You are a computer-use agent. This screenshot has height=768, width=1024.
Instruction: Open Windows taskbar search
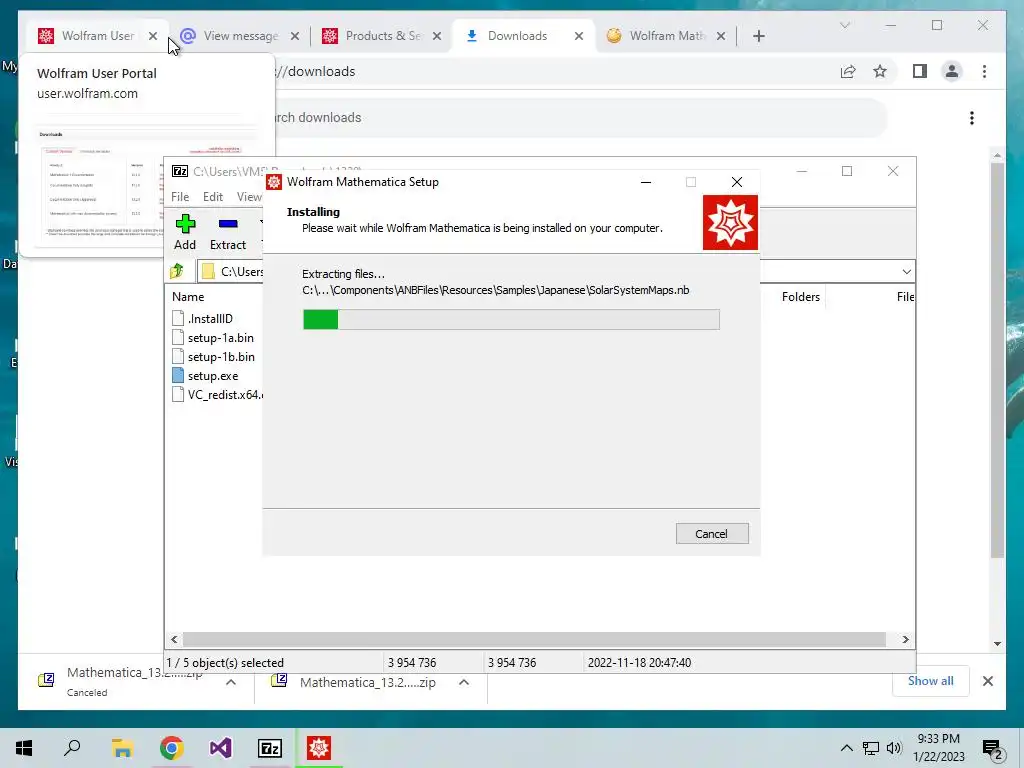coord(72,748)
